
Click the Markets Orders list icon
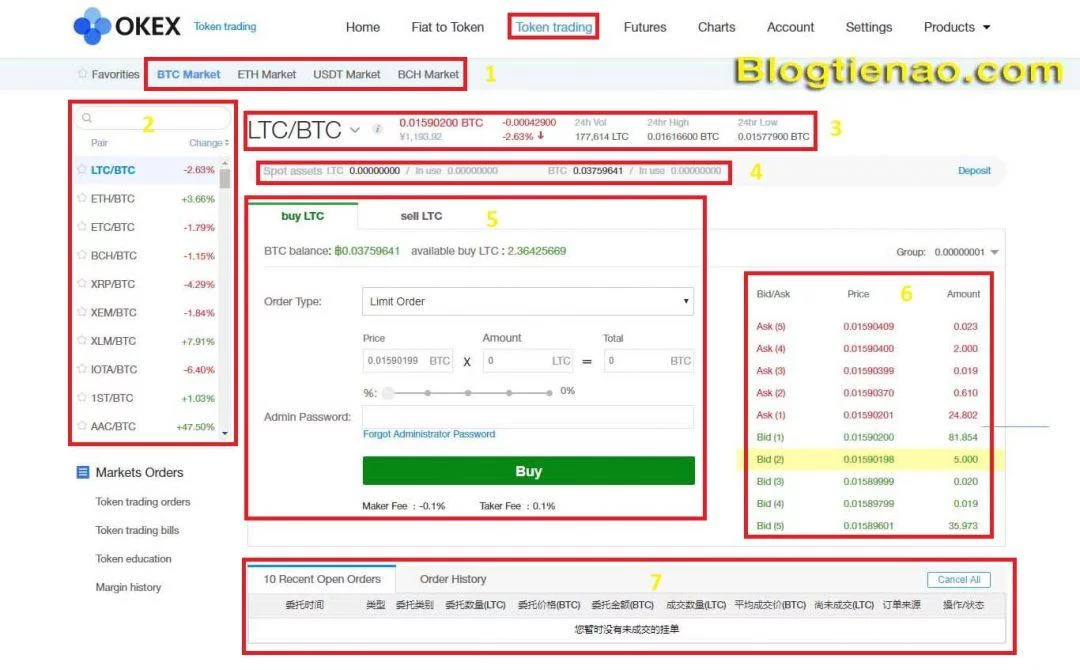click(x=83, y=472)
